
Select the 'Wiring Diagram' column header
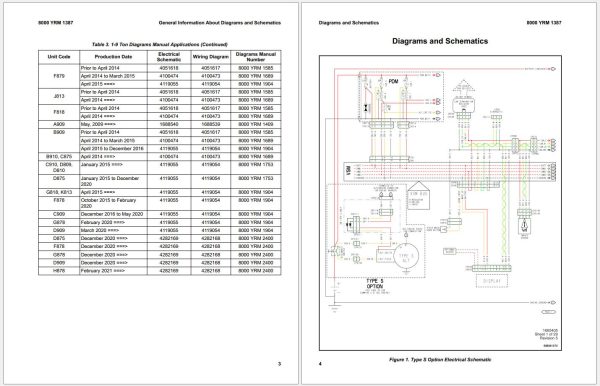click(211, 57)
